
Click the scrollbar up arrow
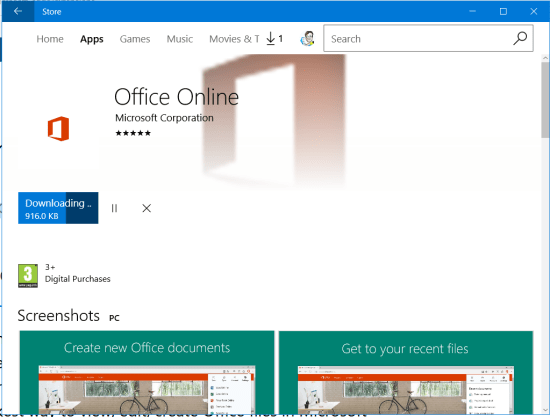(x=545, y=58)
